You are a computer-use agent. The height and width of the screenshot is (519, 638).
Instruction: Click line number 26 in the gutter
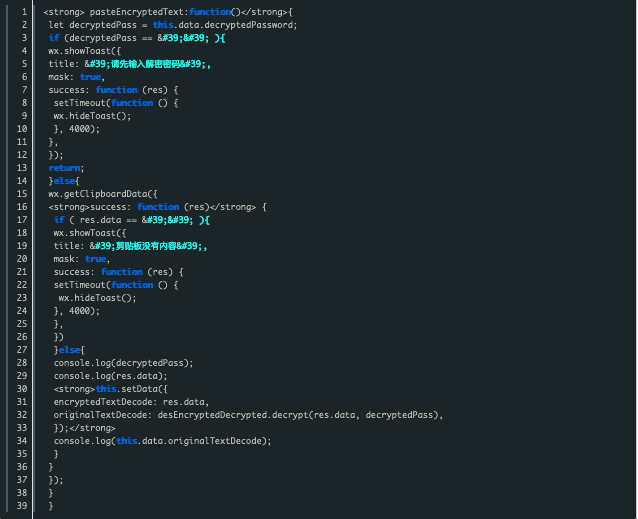pos(22,337)
